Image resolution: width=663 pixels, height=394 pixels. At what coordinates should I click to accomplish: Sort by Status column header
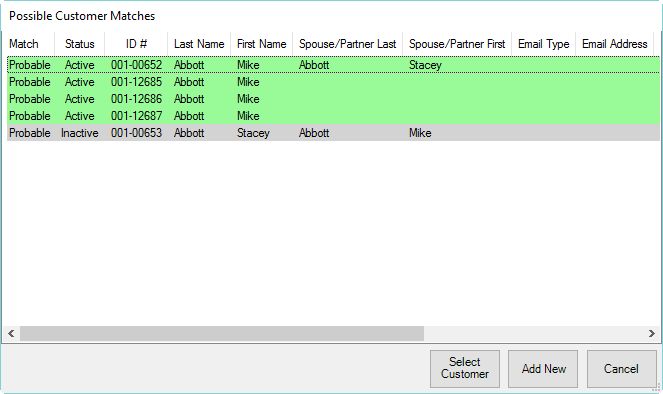click(79, 44)
